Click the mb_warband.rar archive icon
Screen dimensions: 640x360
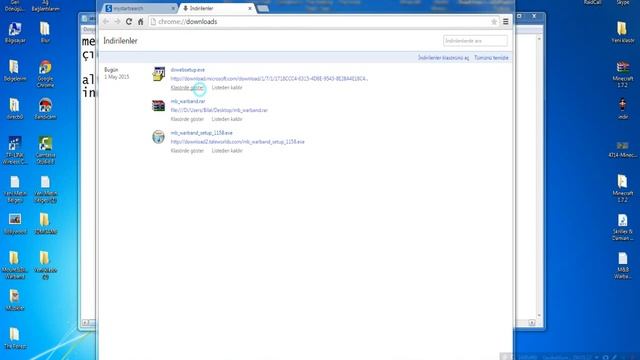click(158, 106)
